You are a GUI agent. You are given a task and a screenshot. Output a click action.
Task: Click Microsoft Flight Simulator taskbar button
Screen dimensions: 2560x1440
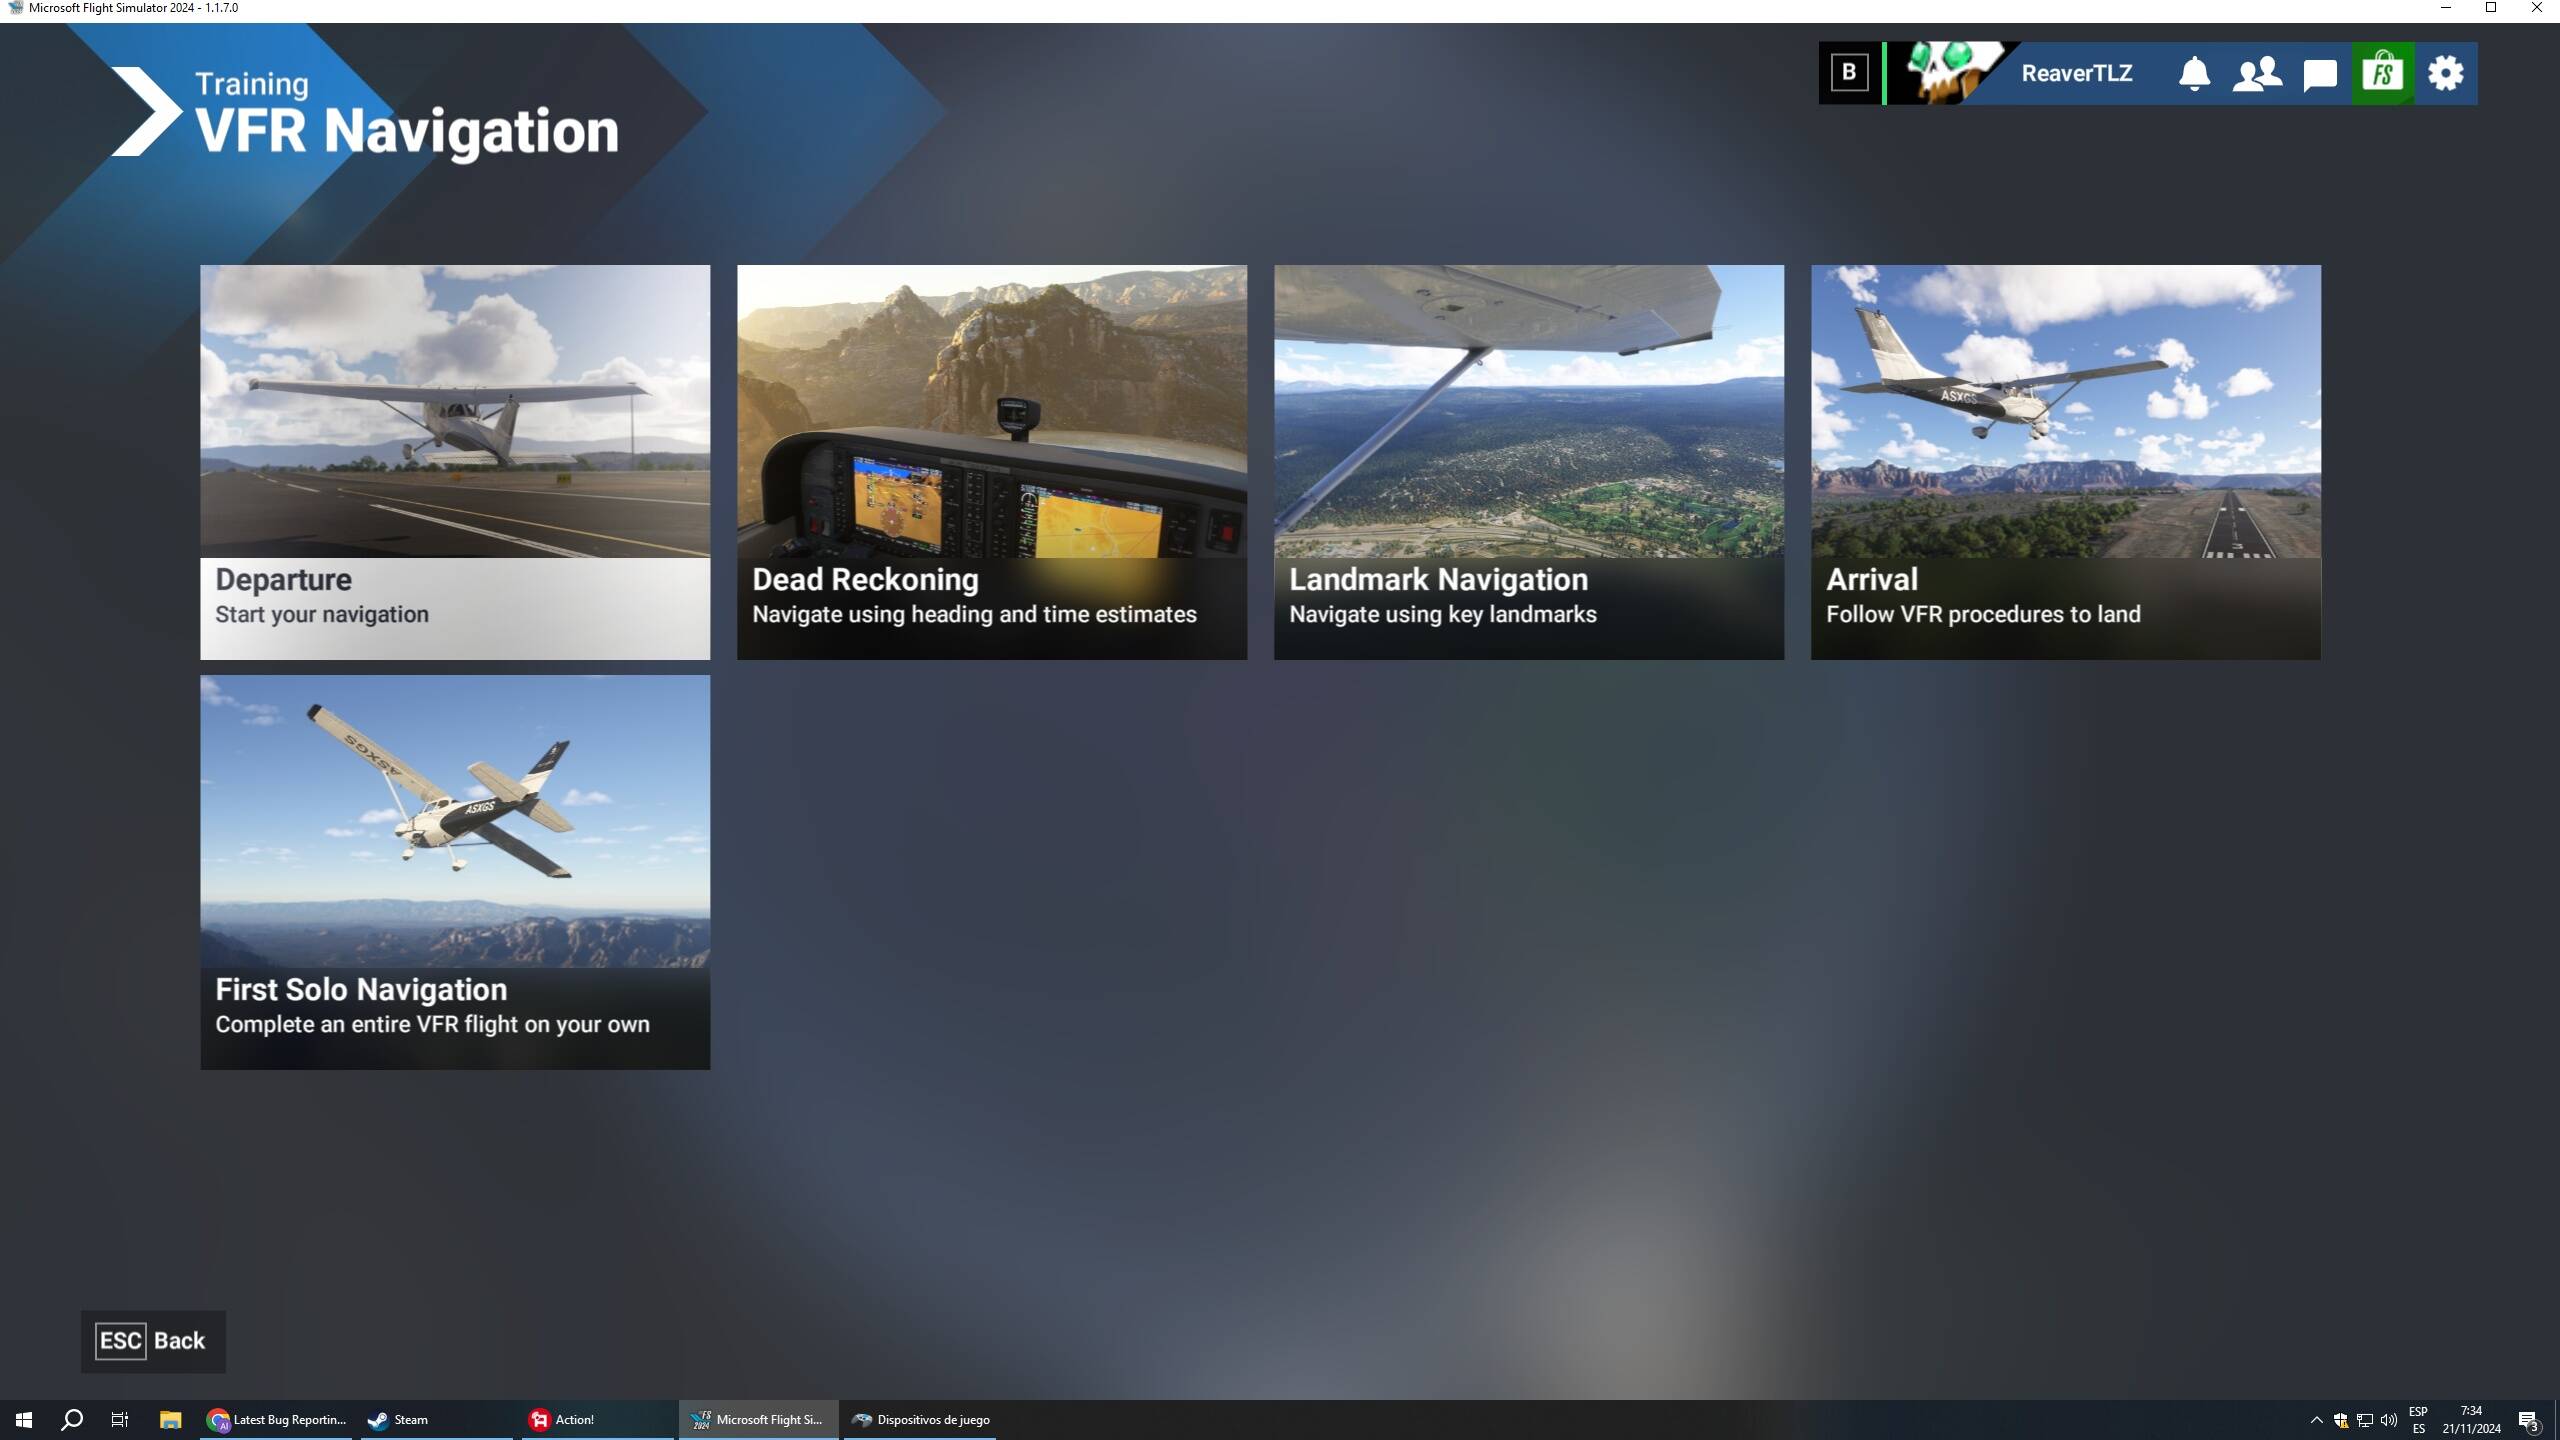[x=759, y=1419]
